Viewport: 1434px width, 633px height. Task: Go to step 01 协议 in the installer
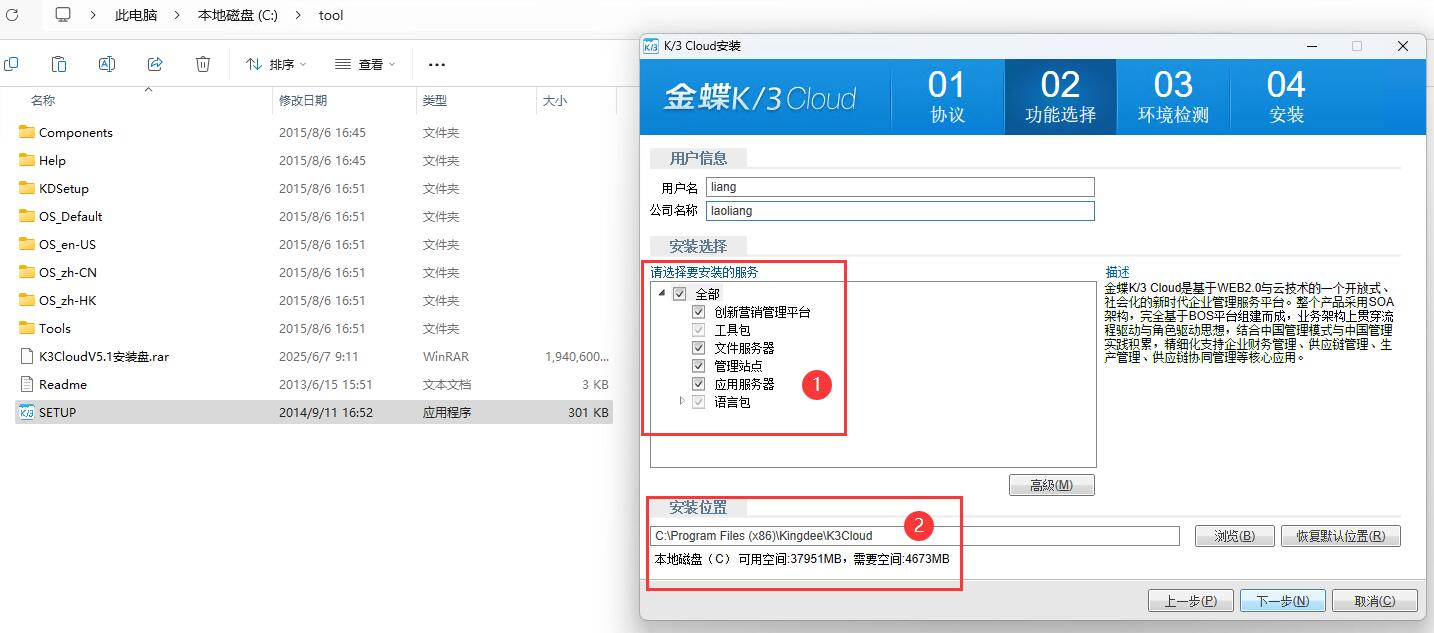tap(947, 97)
